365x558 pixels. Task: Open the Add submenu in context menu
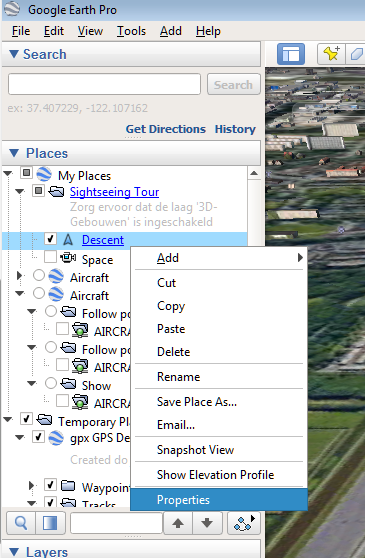coord(219,258)
